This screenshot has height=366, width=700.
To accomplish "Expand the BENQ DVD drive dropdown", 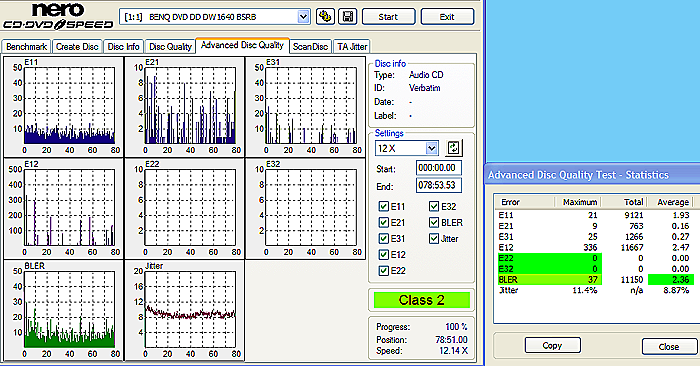I will coord(303,17).
